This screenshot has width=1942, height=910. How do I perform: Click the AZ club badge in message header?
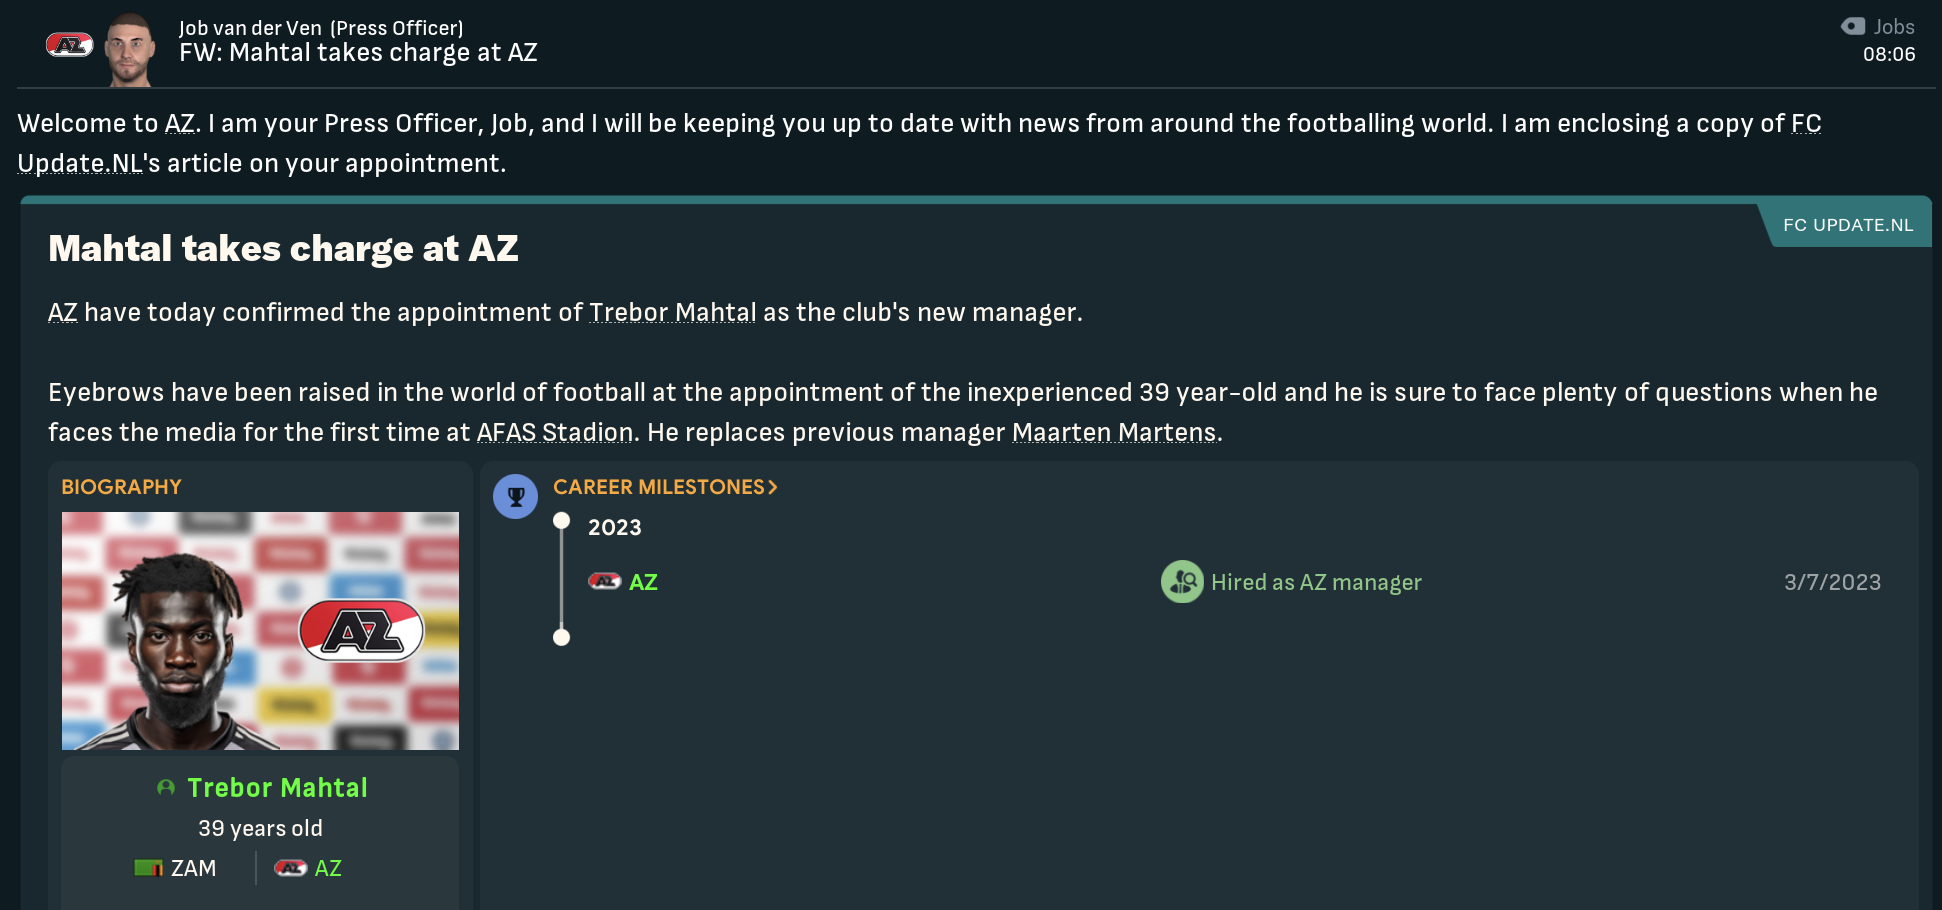coord(70,45)
